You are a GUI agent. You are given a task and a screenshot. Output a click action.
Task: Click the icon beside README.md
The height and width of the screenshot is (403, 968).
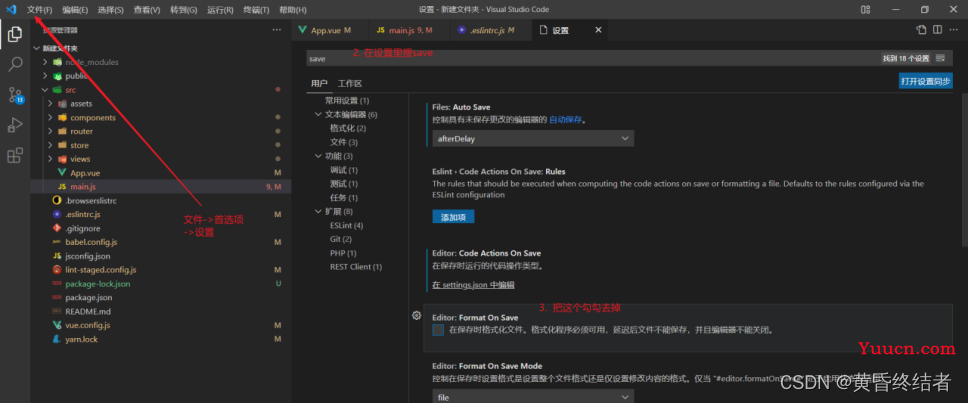click(x=57, y=312)
